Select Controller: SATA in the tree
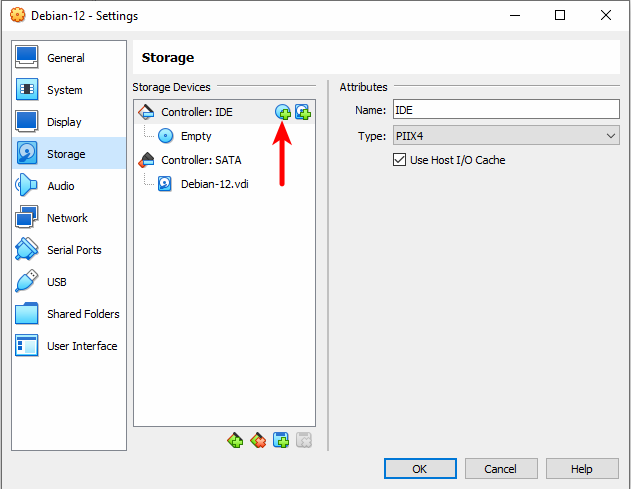 (200, 160)
